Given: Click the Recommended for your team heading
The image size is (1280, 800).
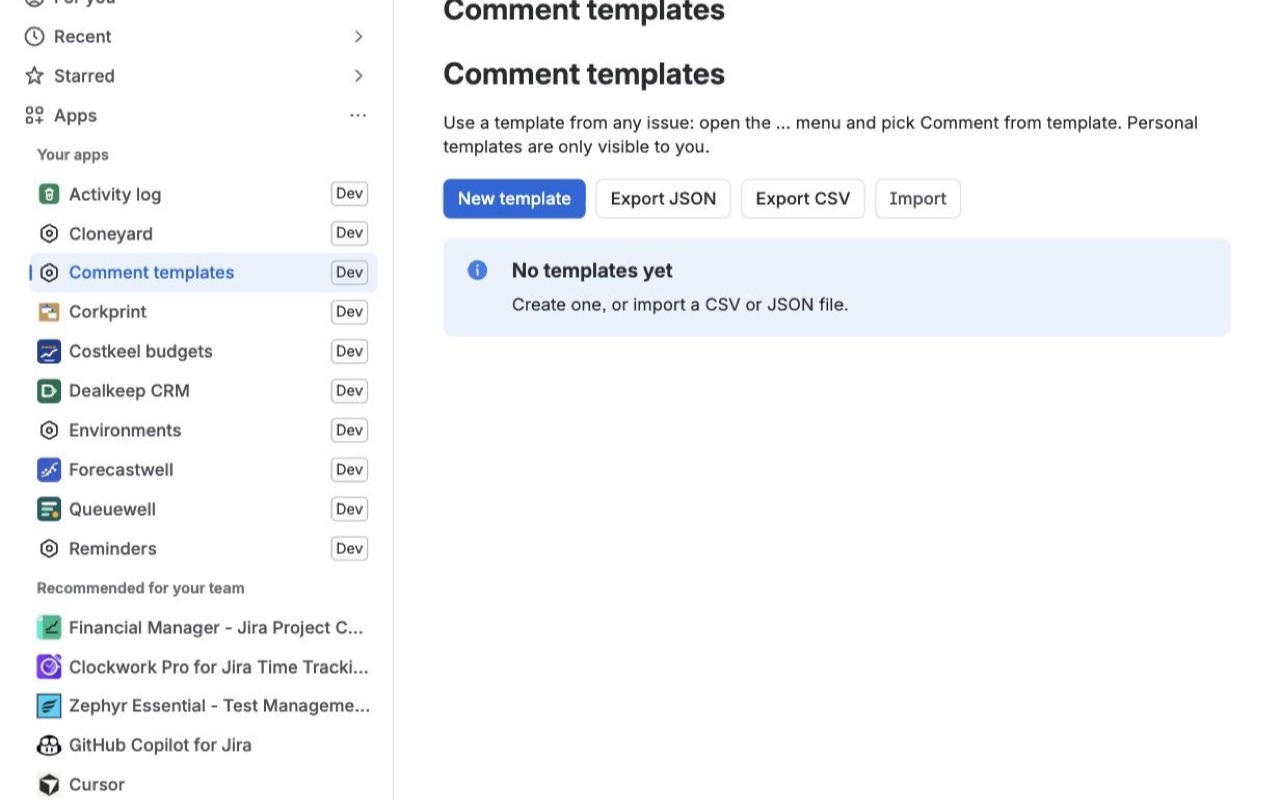Looking at the screenshot, I should point(141,588).
